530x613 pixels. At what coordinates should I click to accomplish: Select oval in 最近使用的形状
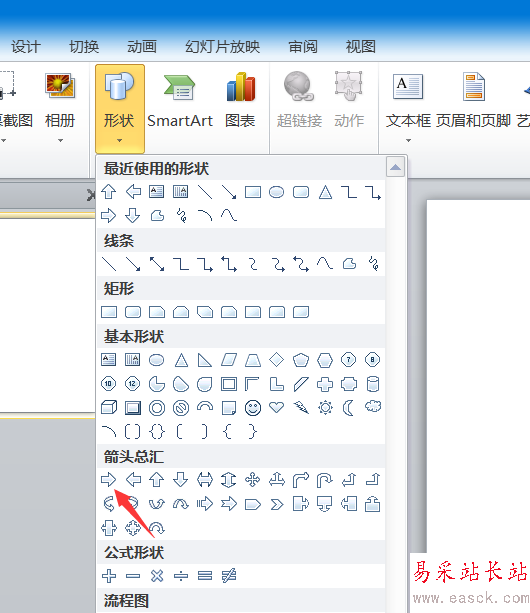277,192
